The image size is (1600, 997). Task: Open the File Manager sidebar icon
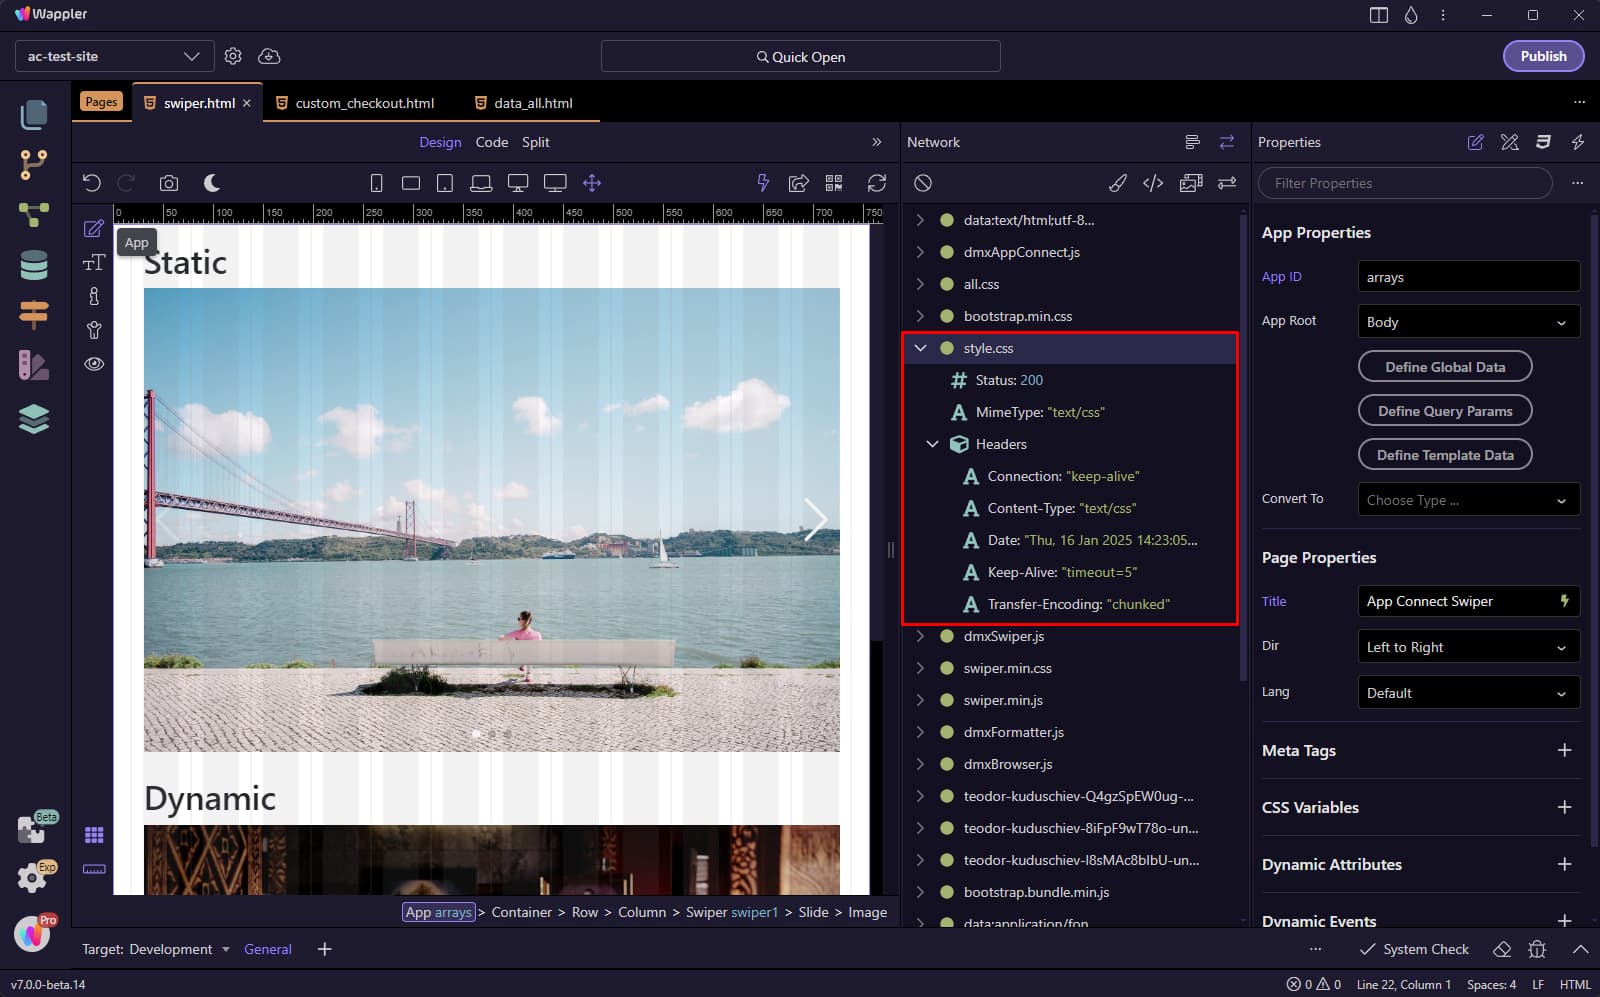(x=34, y=115)
